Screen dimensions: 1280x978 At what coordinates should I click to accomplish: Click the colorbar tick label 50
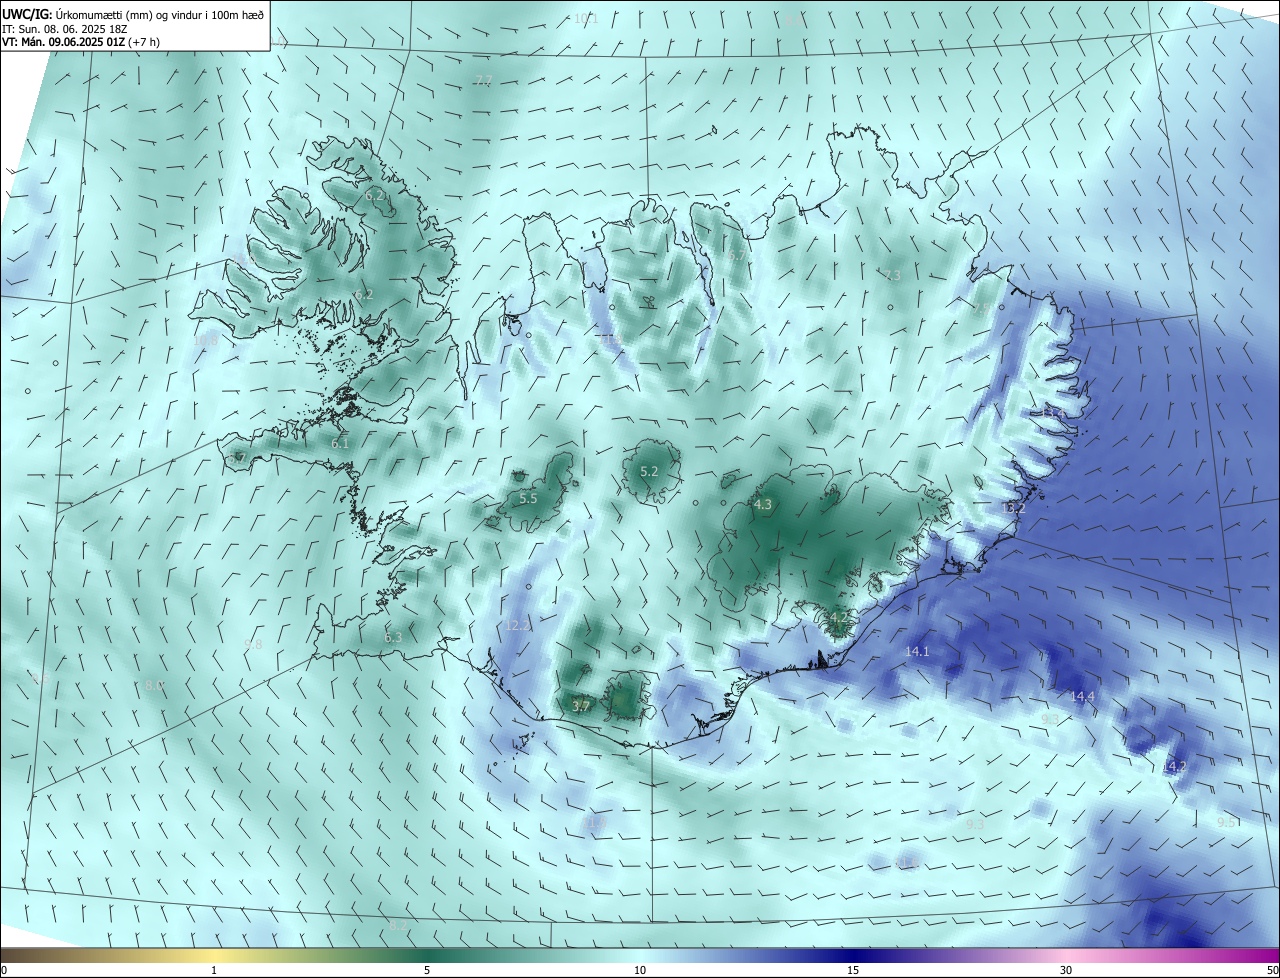(1272, 970)
